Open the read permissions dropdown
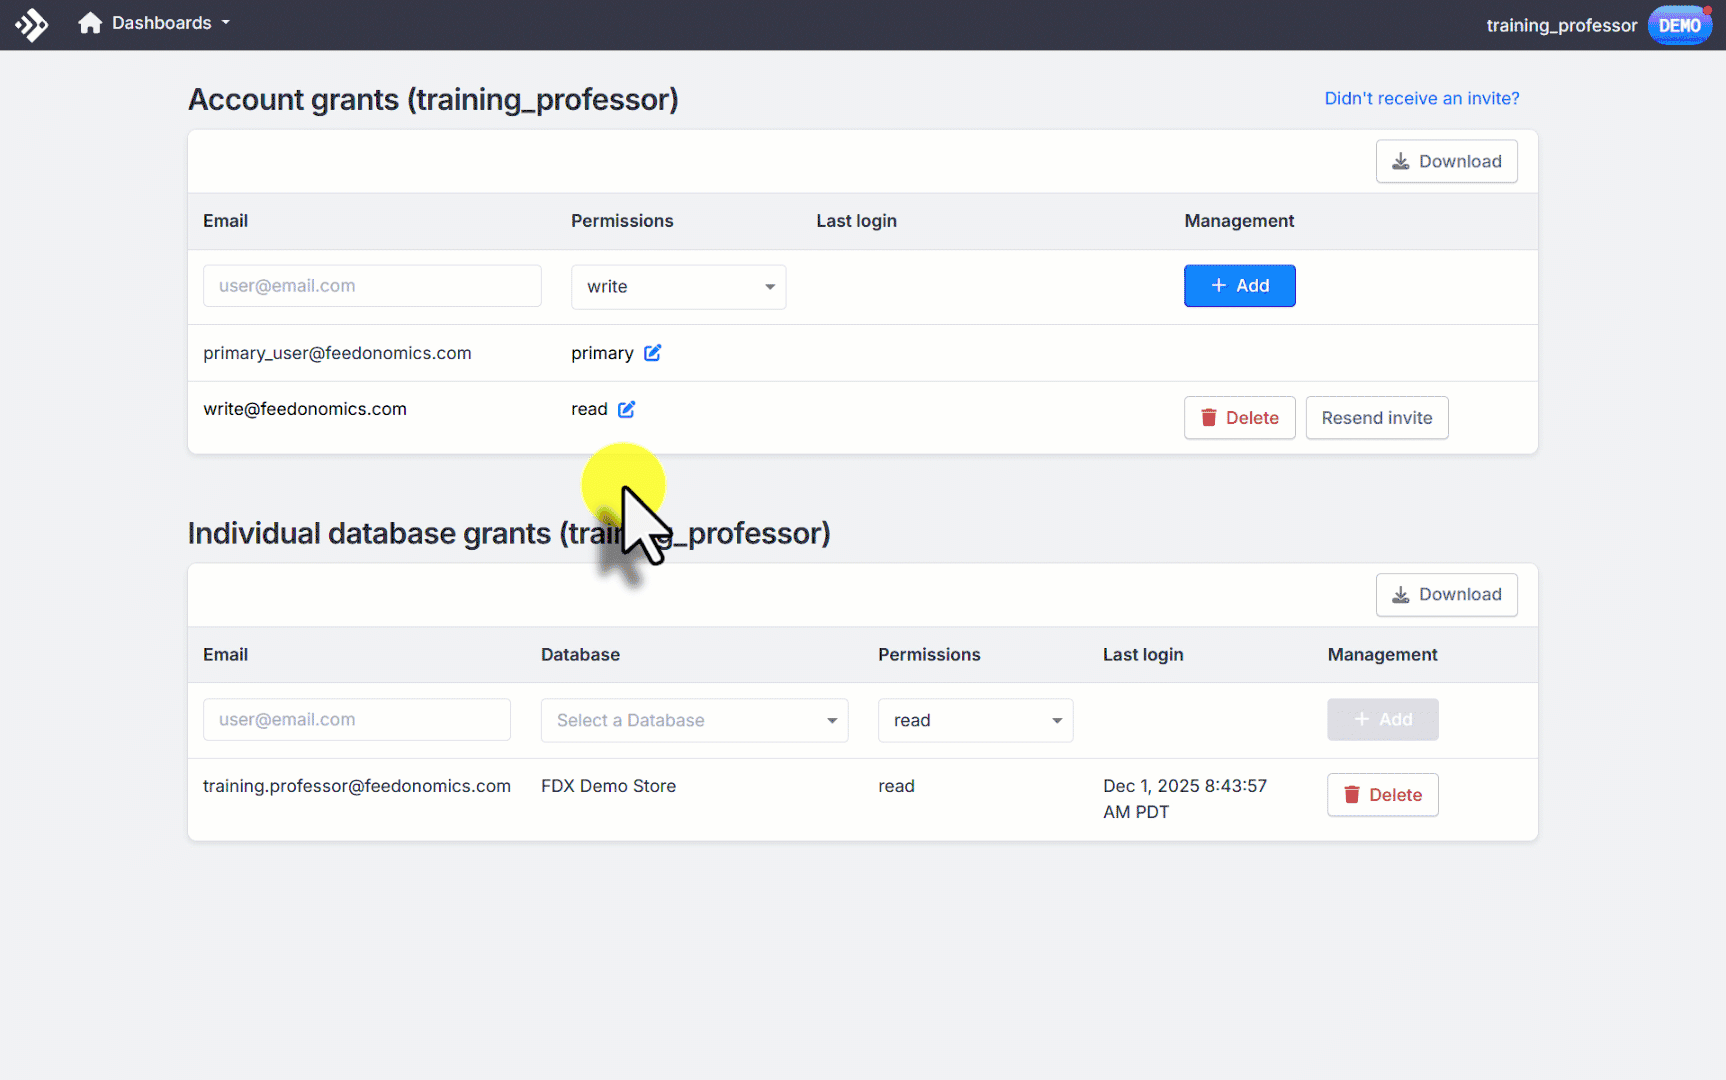 point(975,721)
